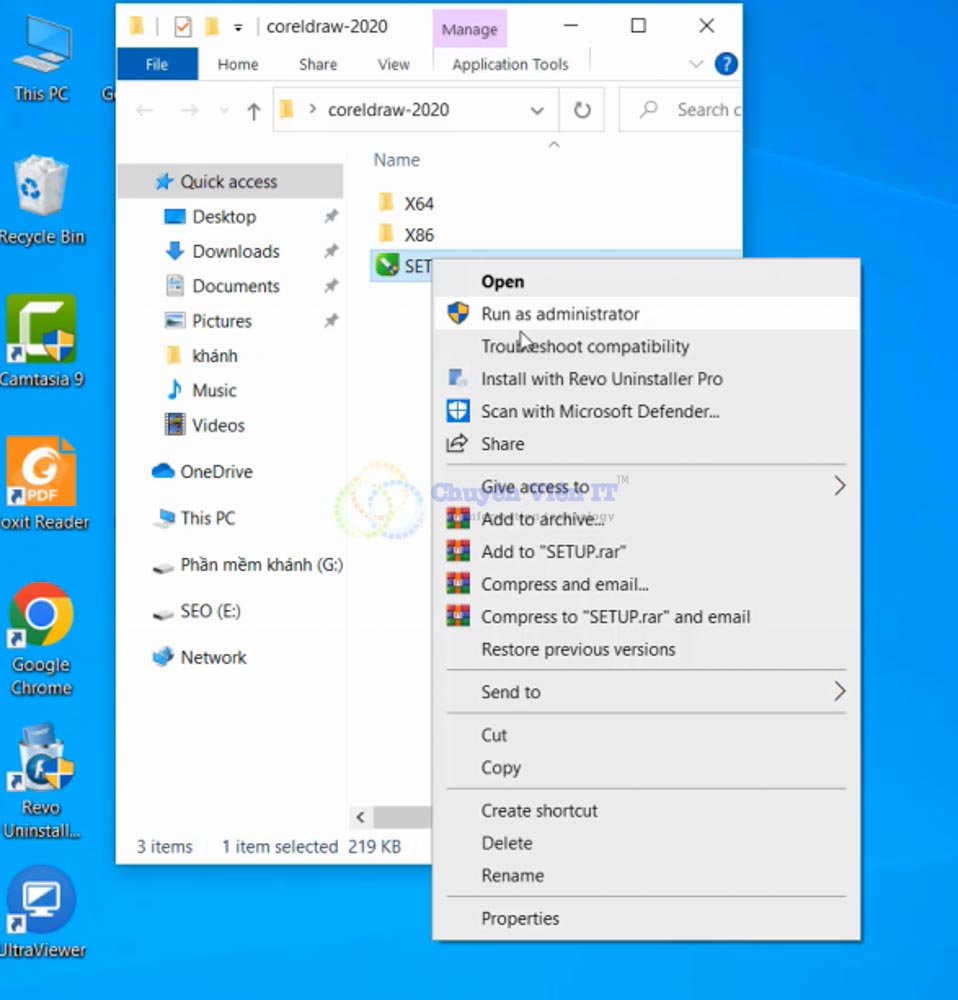This screenshot has width=958, height=1000.
Task: Click the up-arrow parent folder button
Action: click(254, 111)
